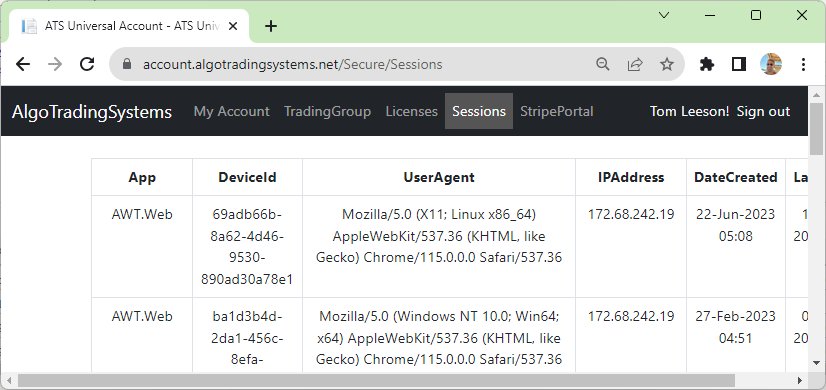Bookmark this page with the star icon
The height and width of the screenshot is (390, 826).
[667, 64]
